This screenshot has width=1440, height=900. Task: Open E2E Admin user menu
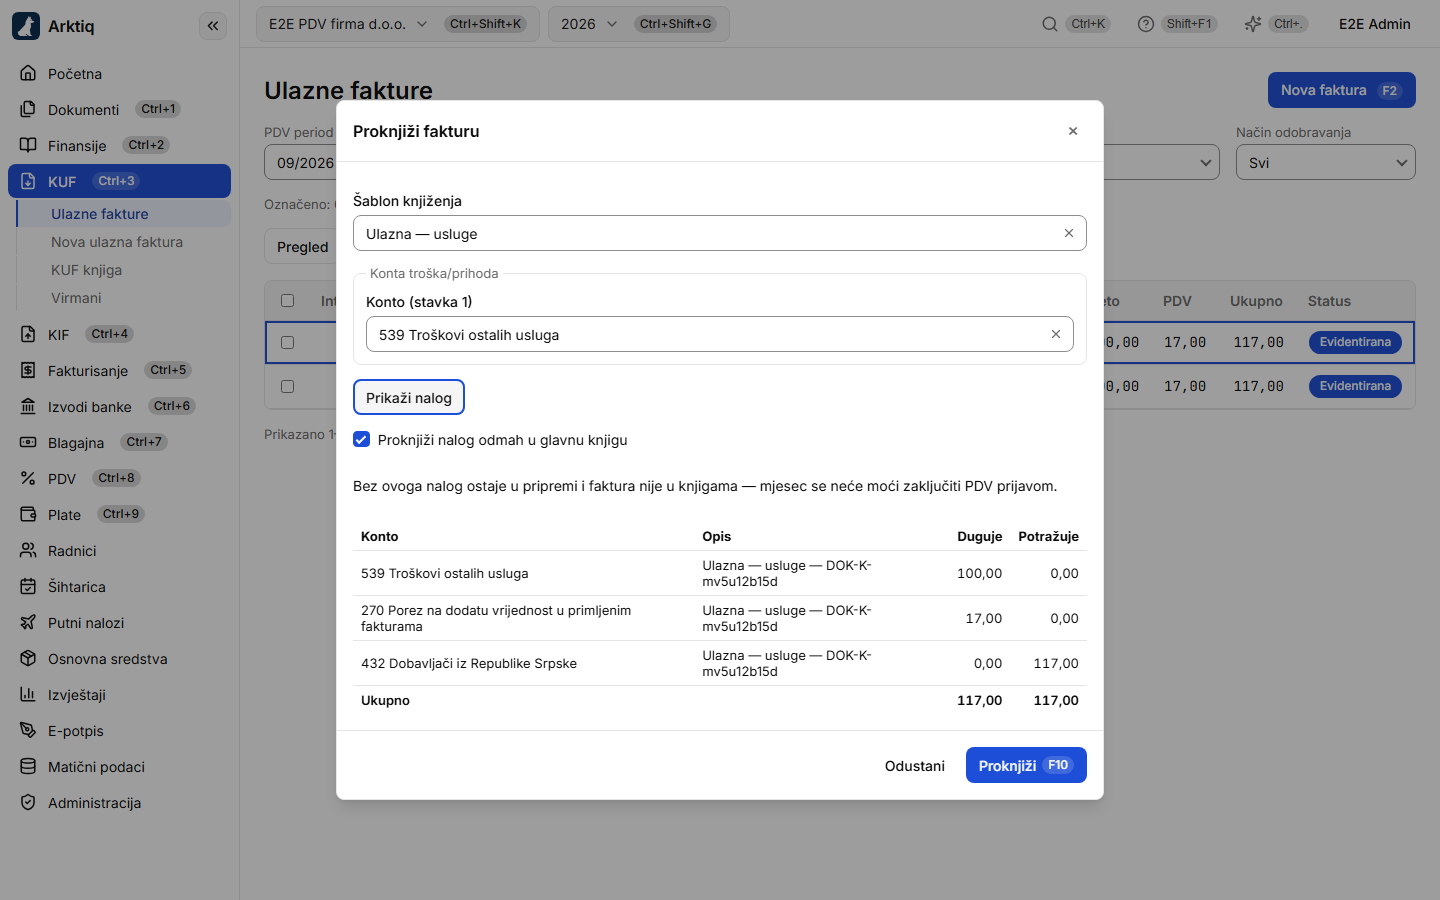[1375, 24]
